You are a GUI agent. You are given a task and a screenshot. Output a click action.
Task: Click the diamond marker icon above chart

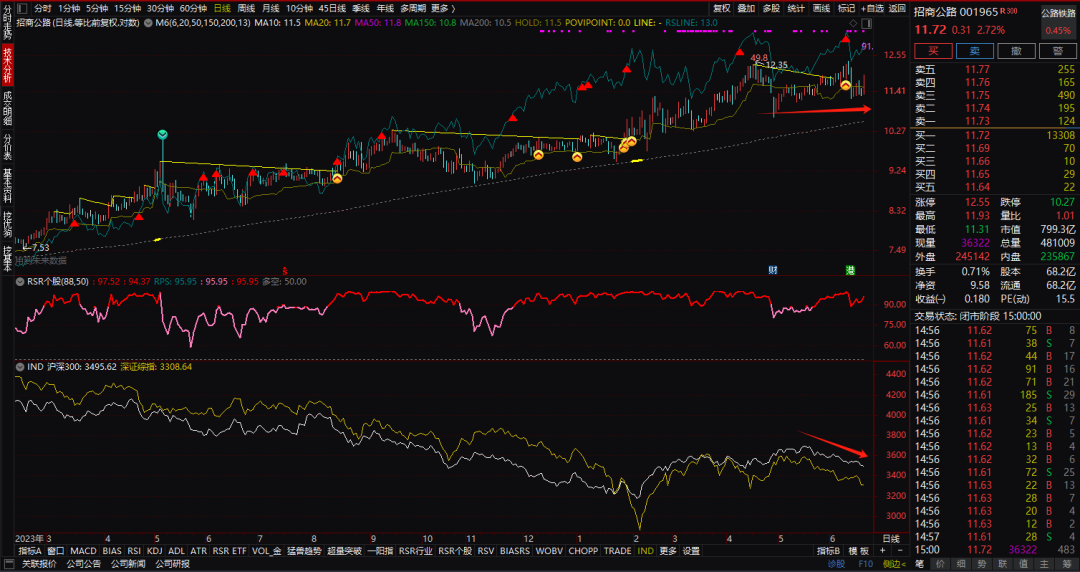tap(854, 23)
